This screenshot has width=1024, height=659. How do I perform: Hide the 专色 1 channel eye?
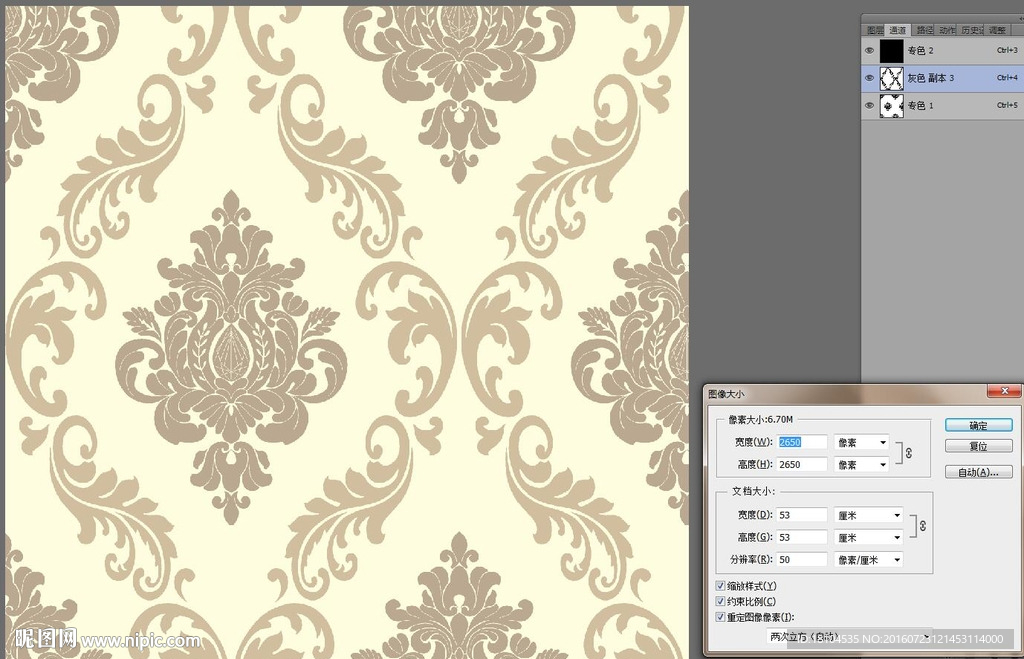[x=869, y=105]
